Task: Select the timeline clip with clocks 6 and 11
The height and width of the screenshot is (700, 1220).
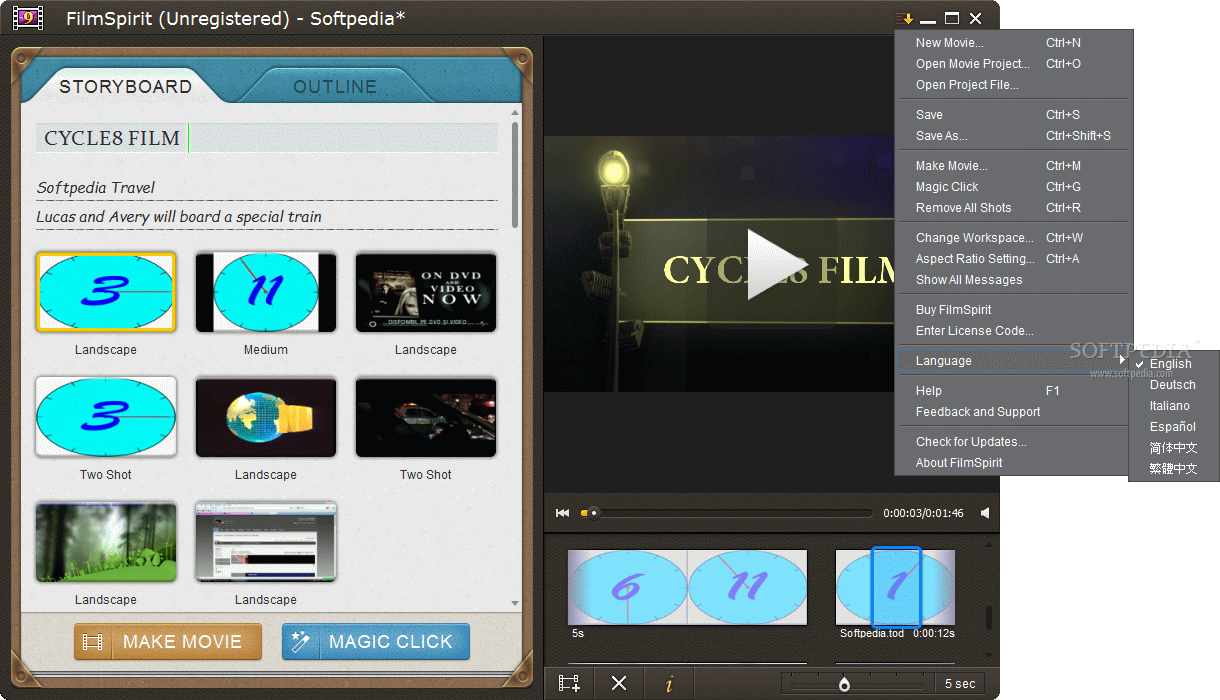Action: coord(688,588)
